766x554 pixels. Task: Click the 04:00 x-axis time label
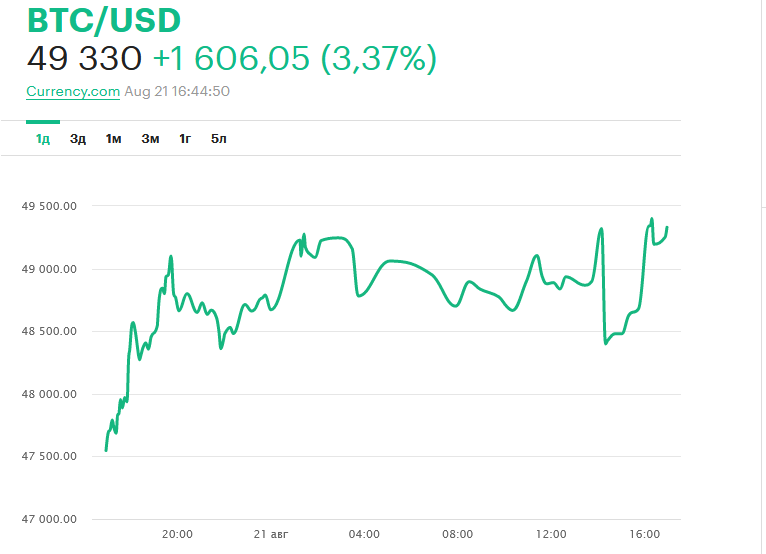pyautogui.click(x=364, y=534)
